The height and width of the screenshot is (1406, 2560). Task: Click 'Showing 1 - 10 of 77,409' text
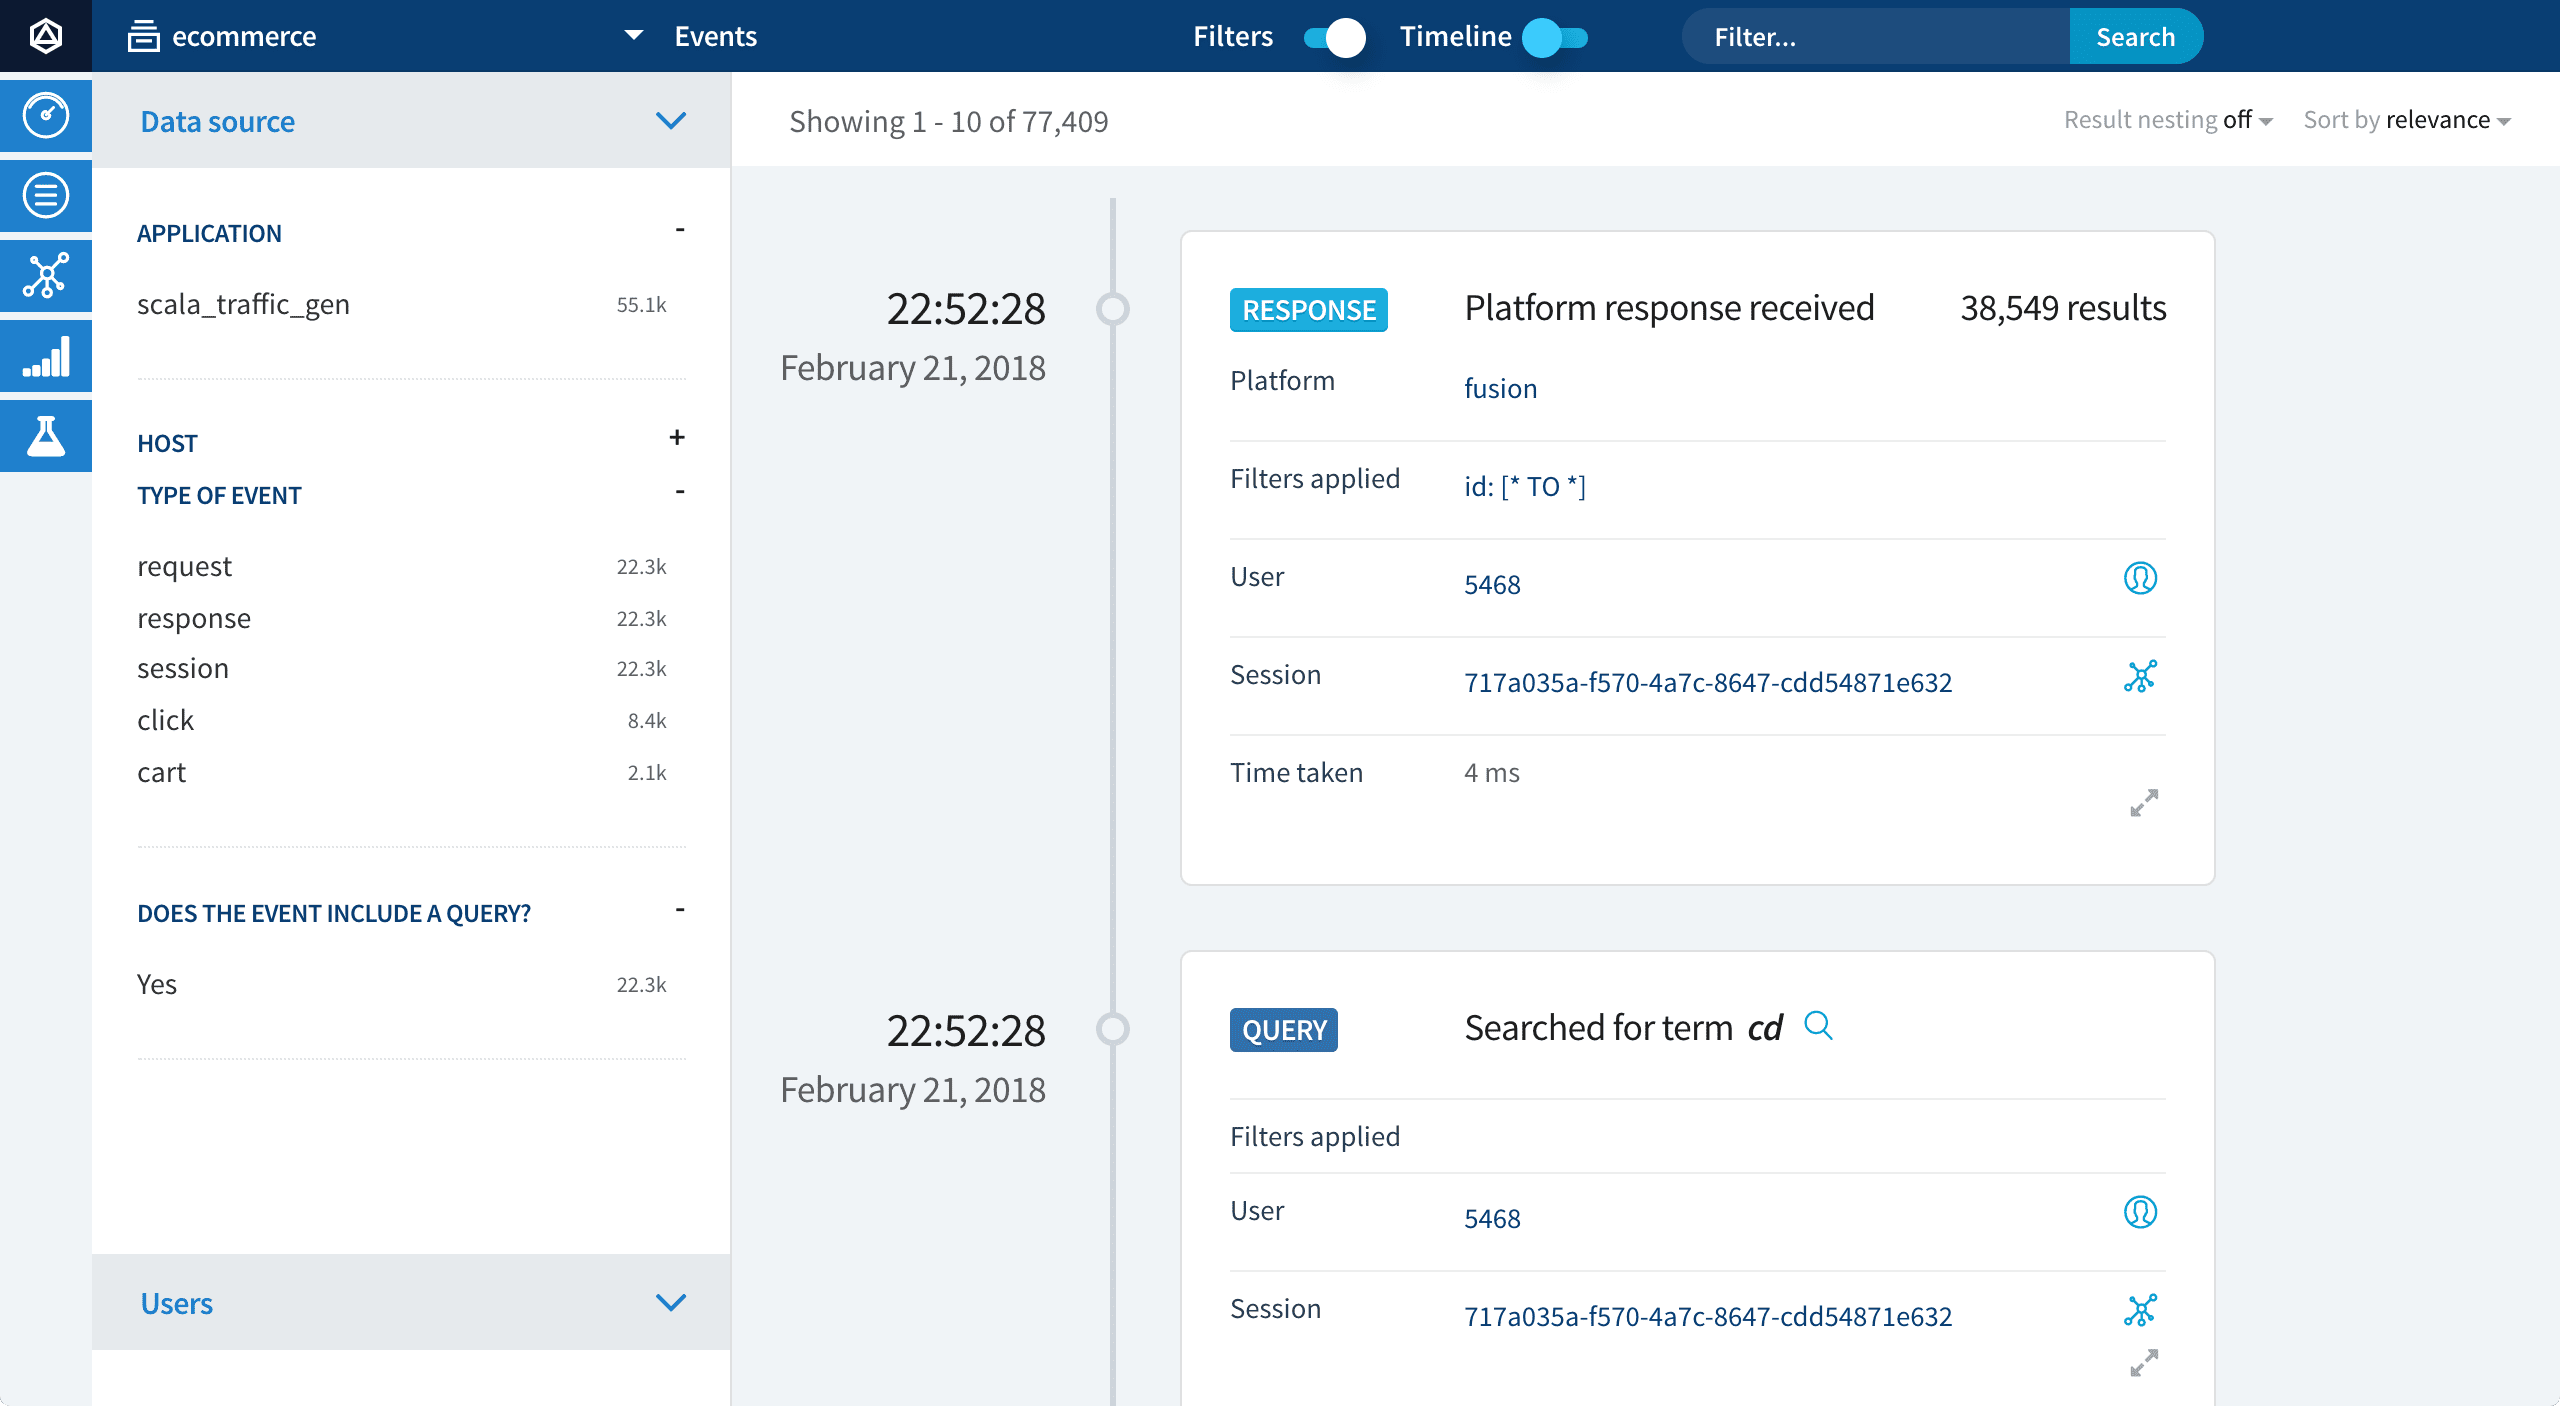[x=949, y=121]
